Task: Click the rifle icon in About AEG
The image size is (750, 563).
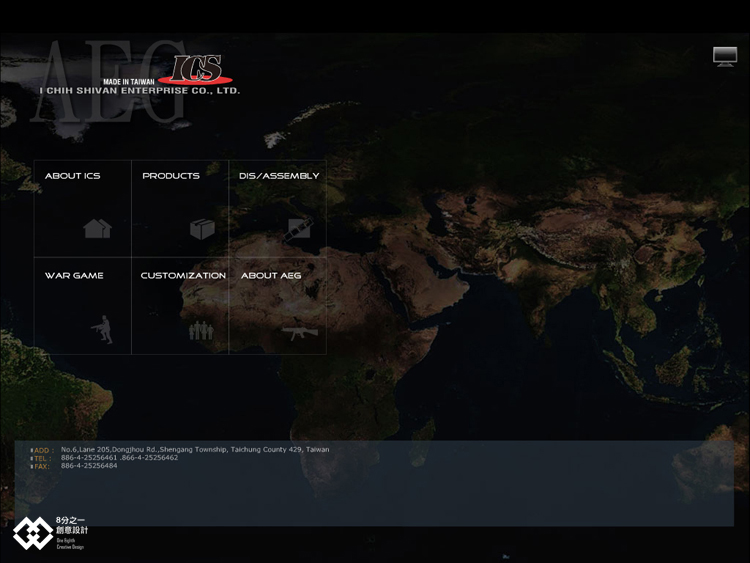Action: [x=300, y=332]
